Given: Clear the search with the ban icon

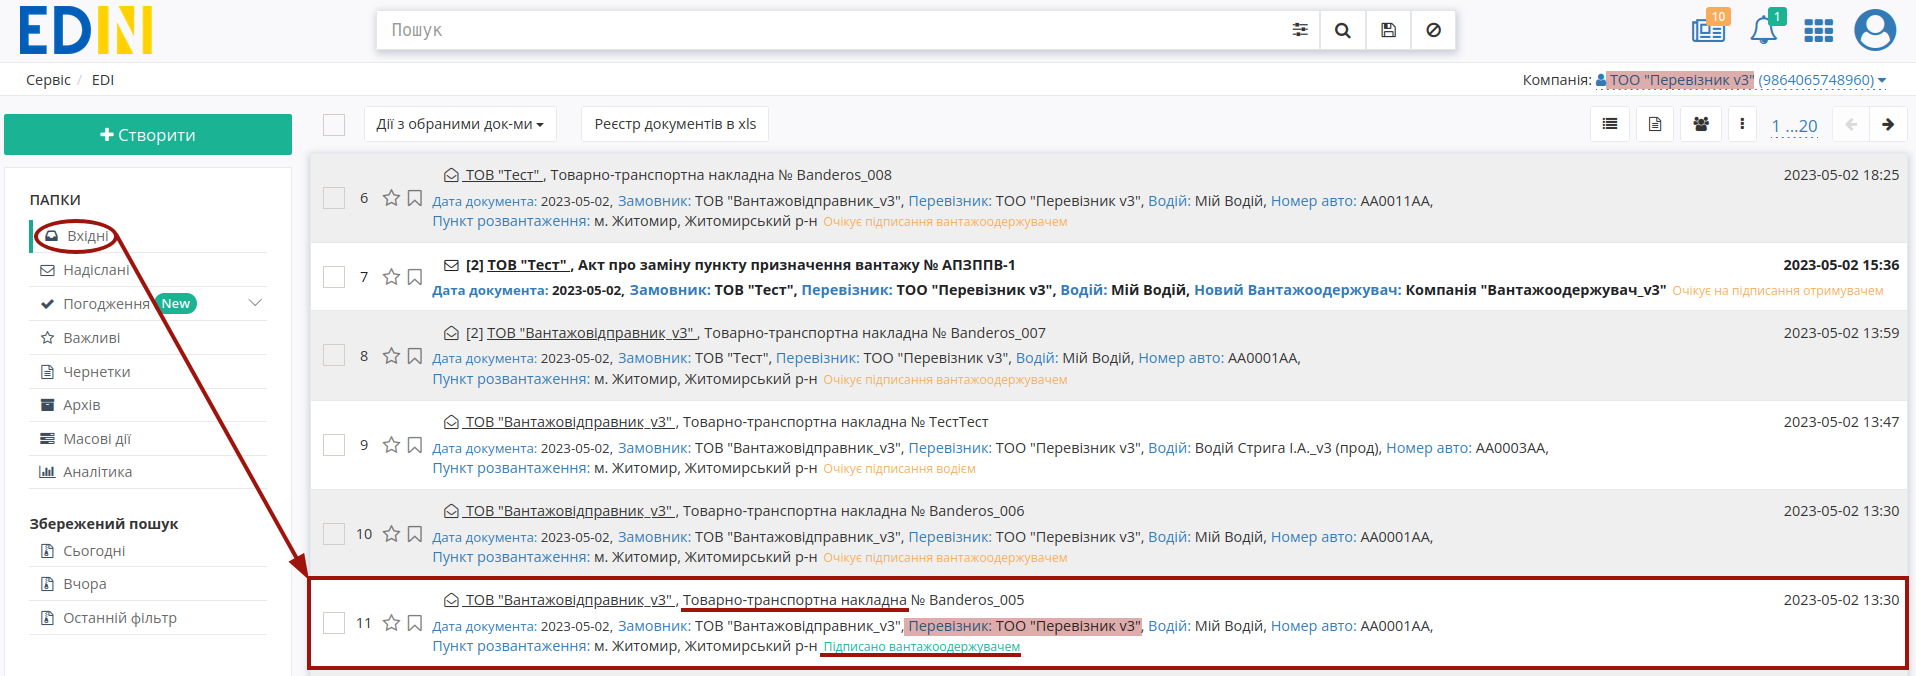Looking at the screenshot, I should [x=1433, y=30].
